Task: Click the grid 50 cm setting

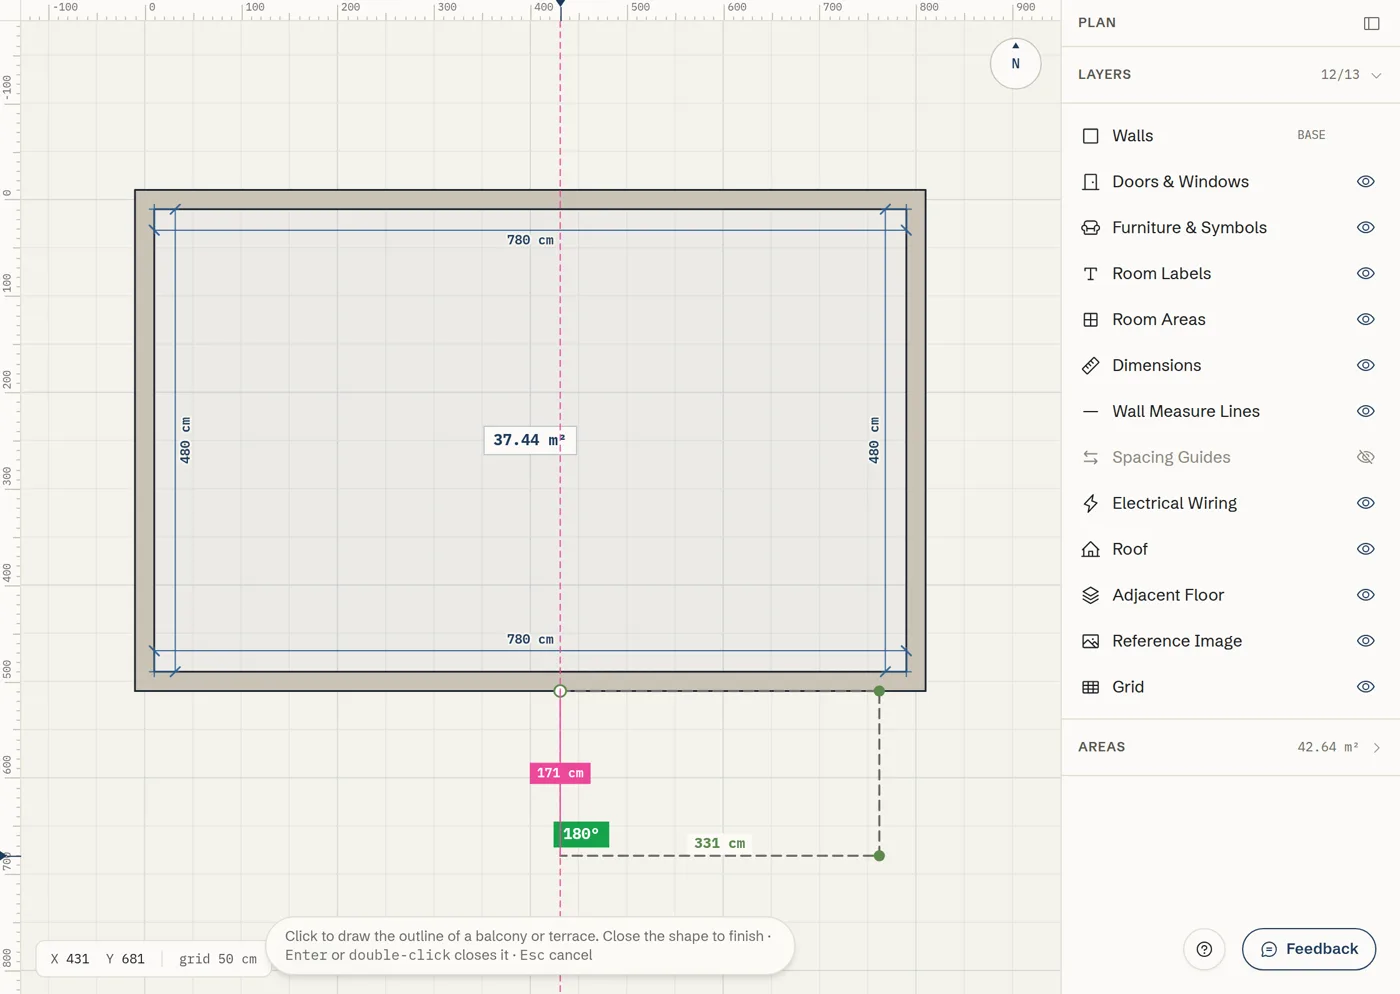Action: click(x=218, y=959)
